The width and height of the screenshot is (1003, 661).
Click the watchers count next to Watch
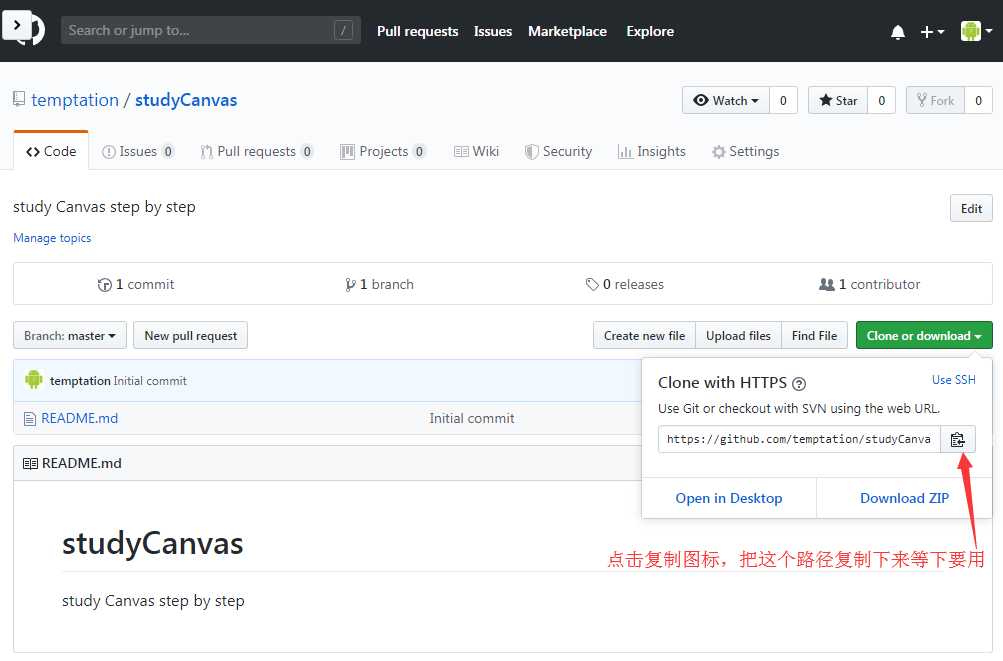pos(783,100)
